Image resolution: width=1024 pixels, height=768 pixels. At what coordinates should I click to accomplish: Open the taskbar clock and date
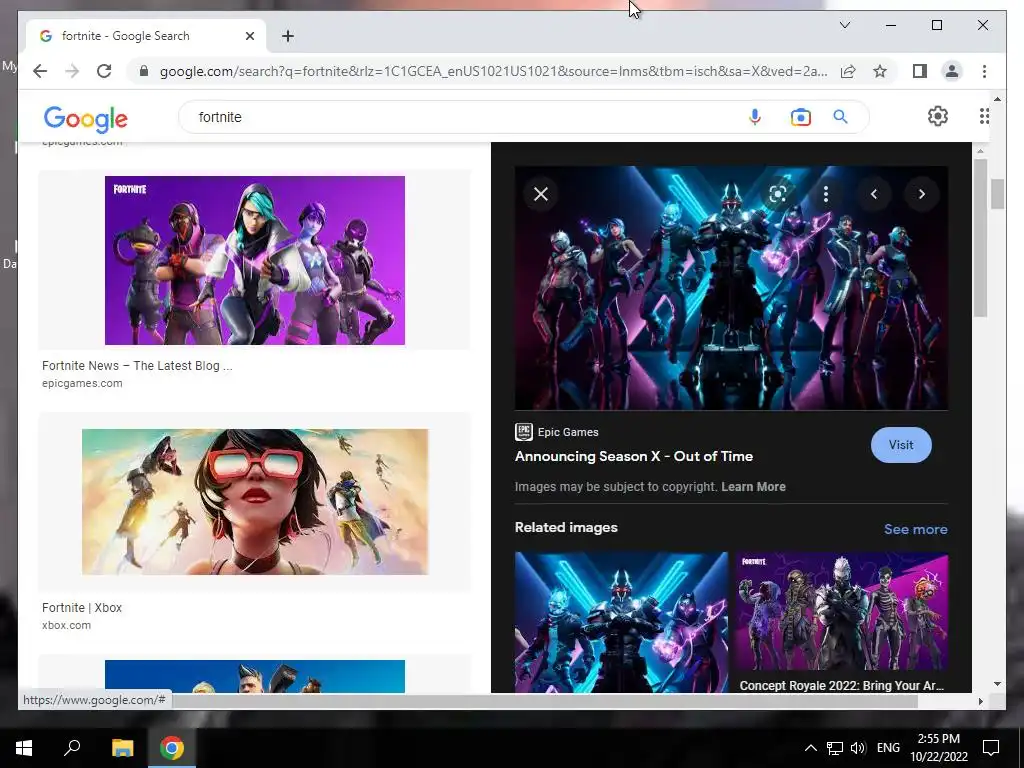[x=938, y=748]
